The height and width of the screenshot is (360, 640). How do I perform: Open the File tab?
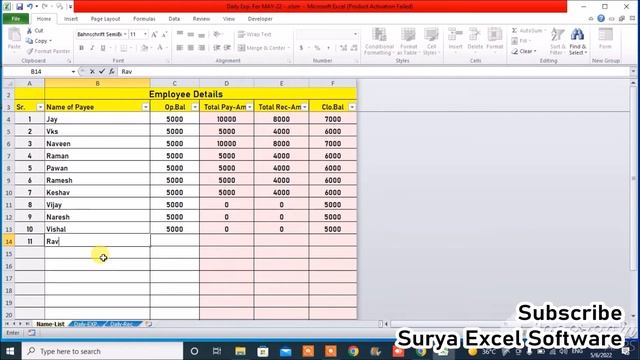[x=16, y=19]
